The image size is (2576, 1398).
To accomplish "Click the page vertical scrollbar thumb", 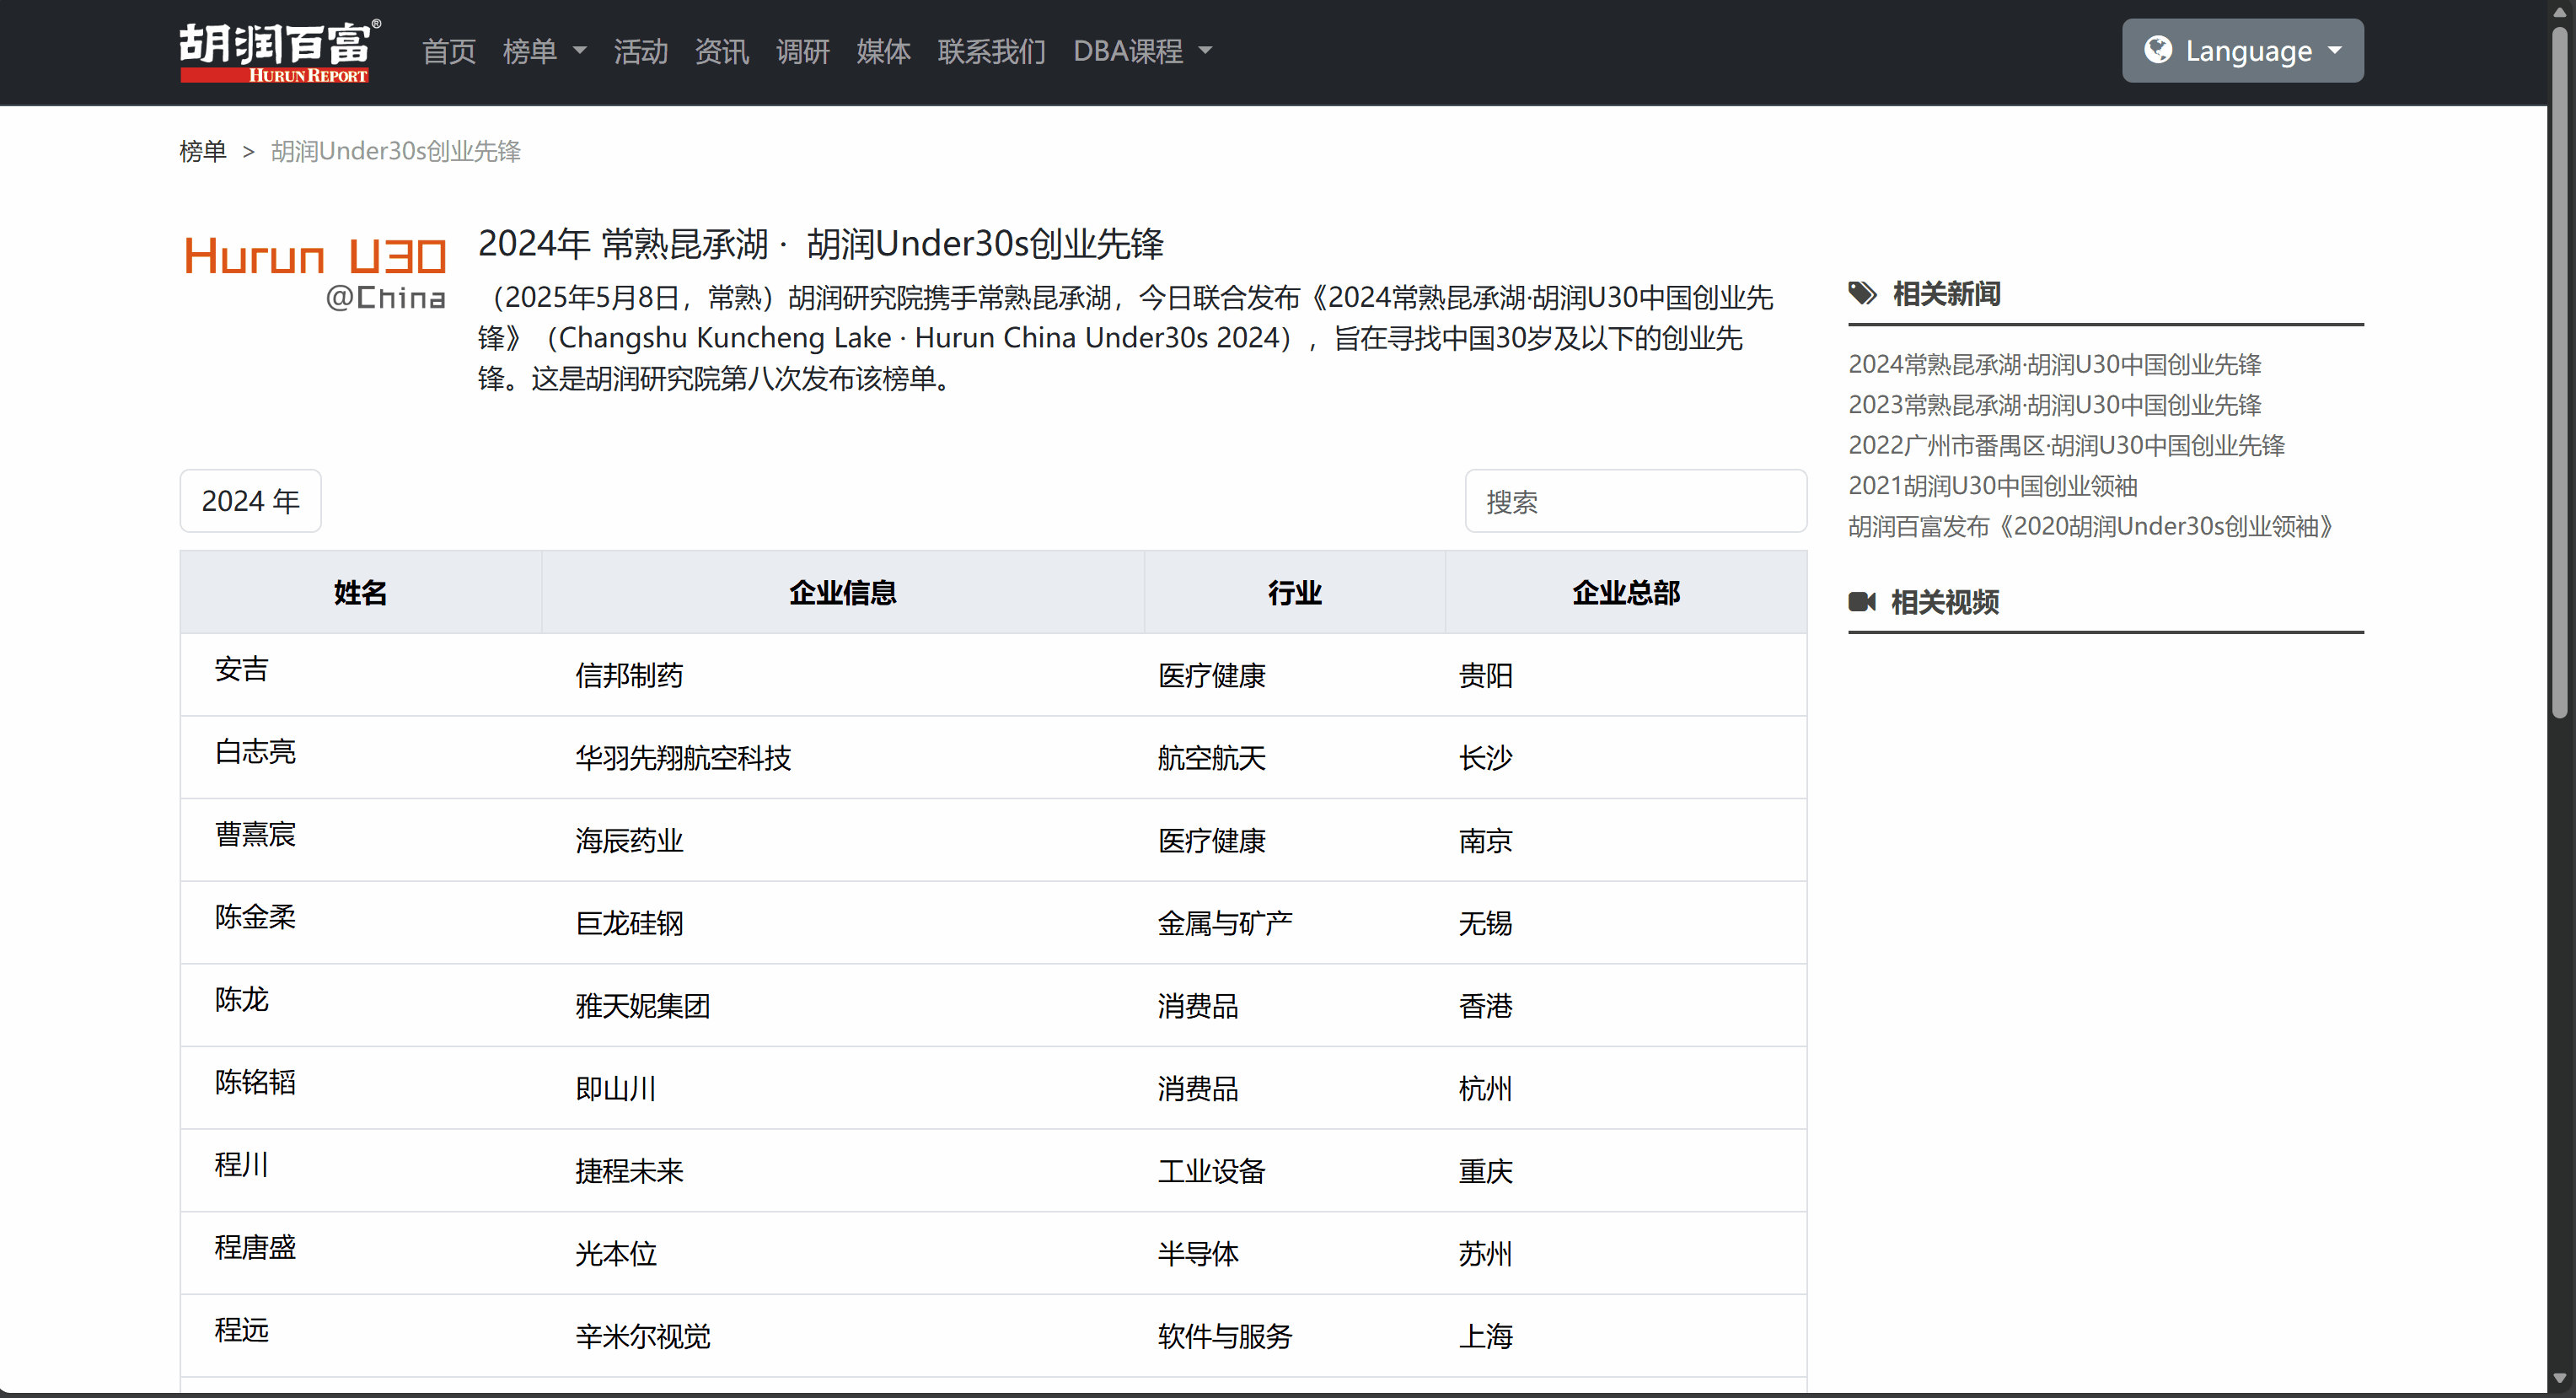I will 2559,370.
